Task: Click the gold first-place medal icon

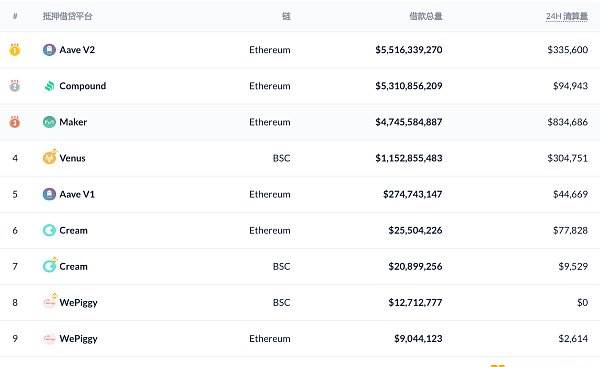Action: pos(15,50)
